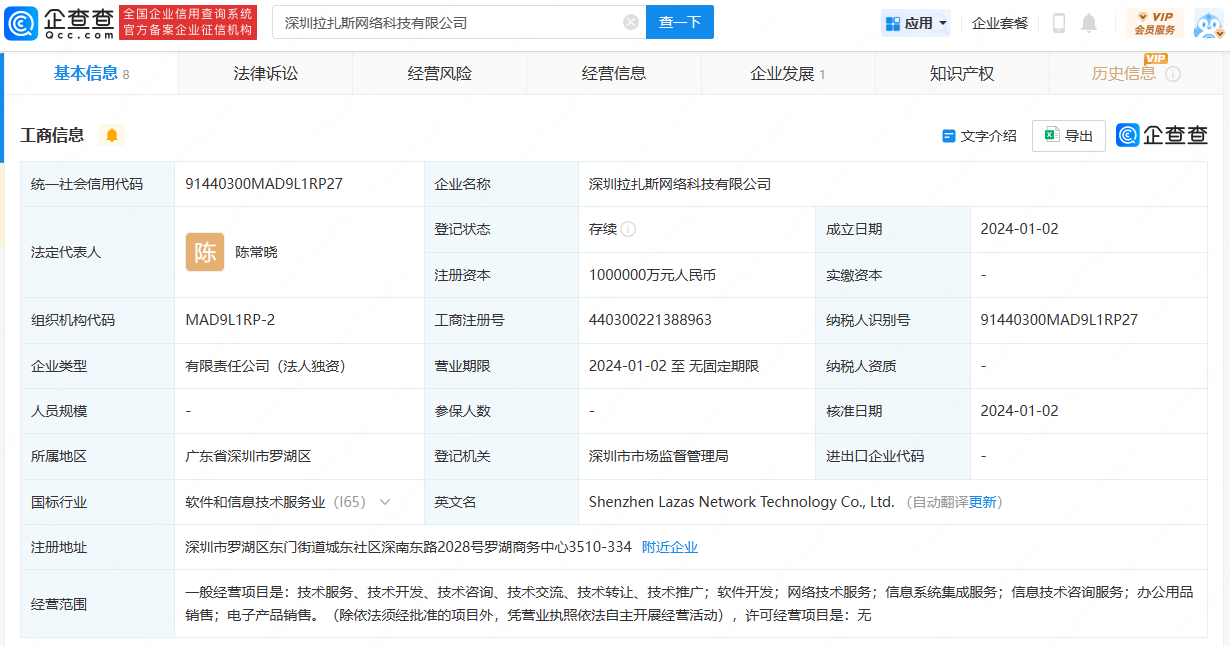
Task: Click the red 全国企业信用查询系统 banner
Action: [x=188, y=22]
